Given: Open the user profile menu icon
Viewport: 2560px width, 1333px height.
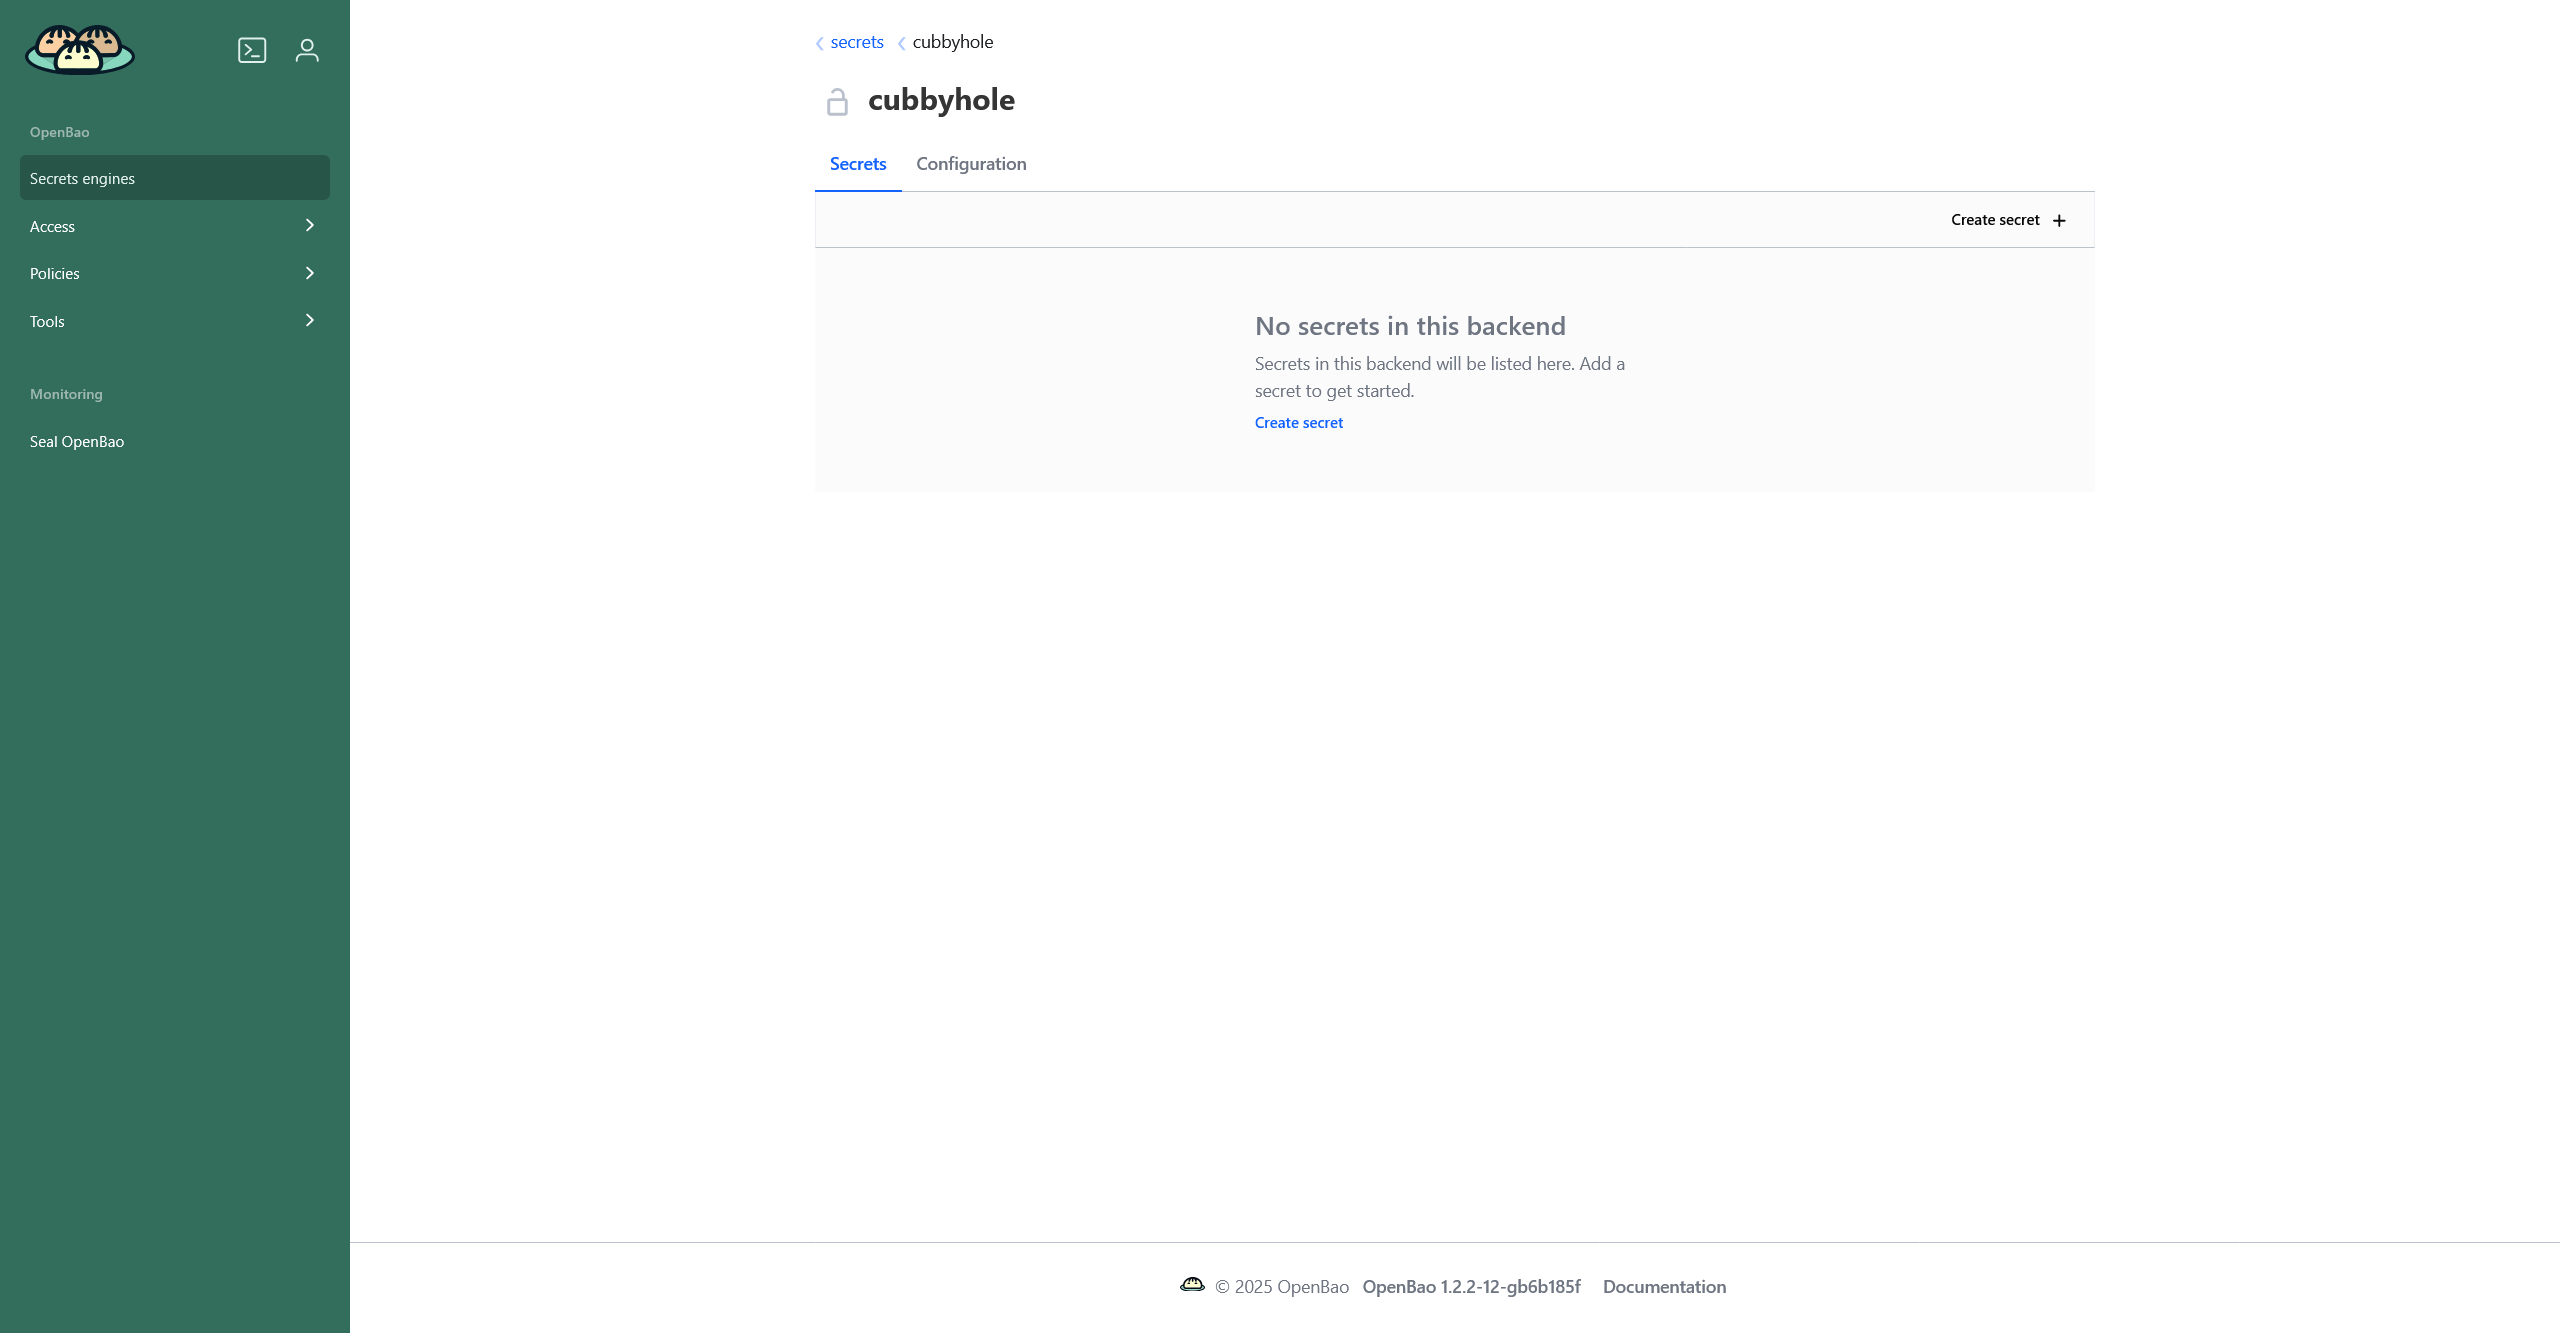Looking at the screenshot, I should (x=307, y=50).
